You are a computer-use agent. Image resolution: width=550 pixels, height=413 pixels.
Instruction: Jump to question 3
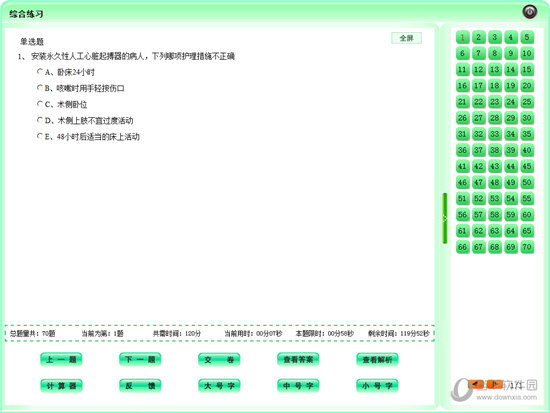495,37
